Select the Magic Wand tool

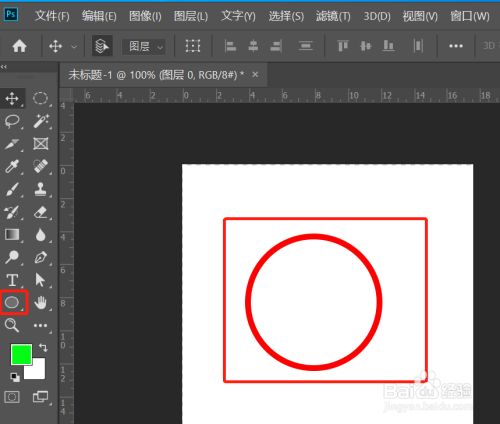click(x=40, y=121)
